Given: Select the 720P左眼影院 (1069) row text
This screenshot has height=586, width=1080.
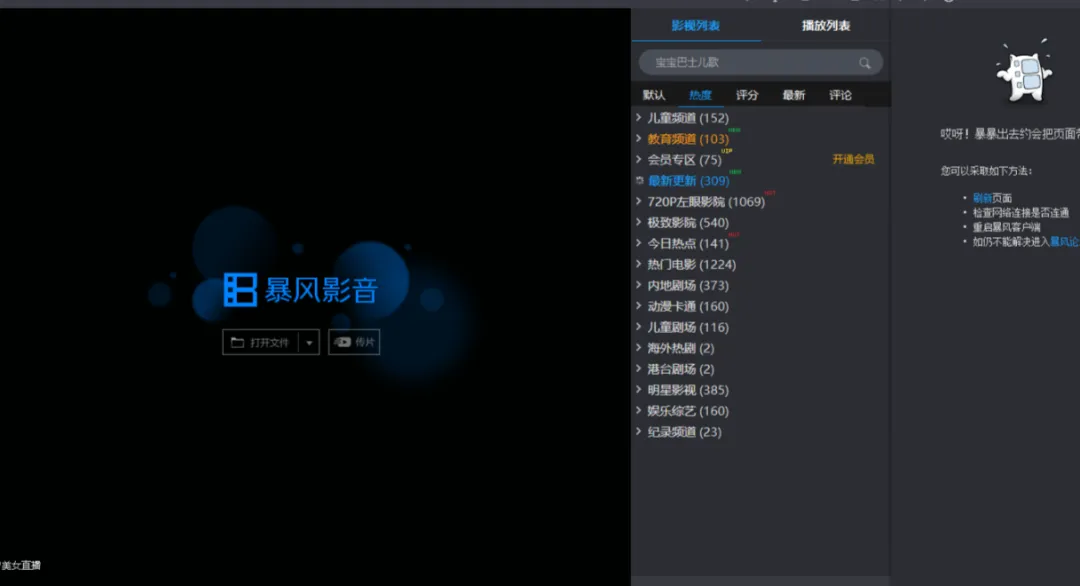Looking at the screenshot, I should (x=706, y=202).
